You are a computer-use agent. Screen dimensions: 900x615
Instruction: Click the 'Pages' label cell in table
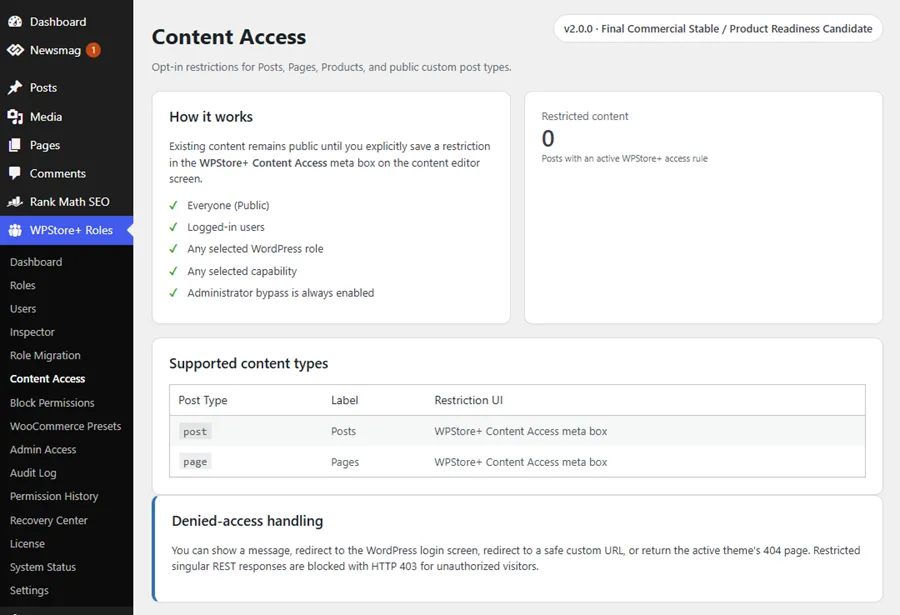pos(345,462)
